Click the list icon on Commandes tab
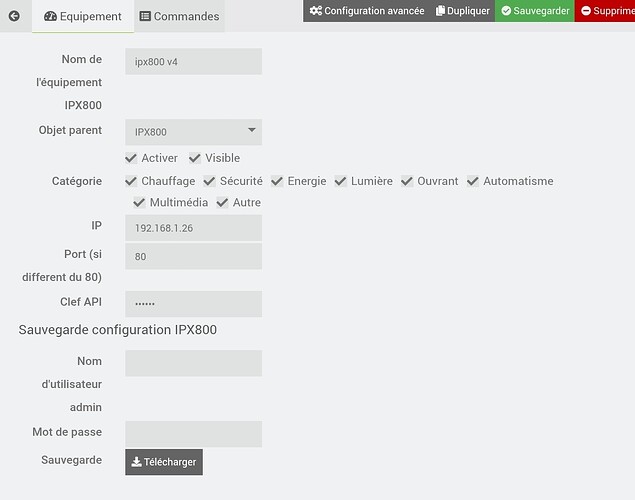The height and width of the screenshot is (500, 635). click(x=145, y=16)
